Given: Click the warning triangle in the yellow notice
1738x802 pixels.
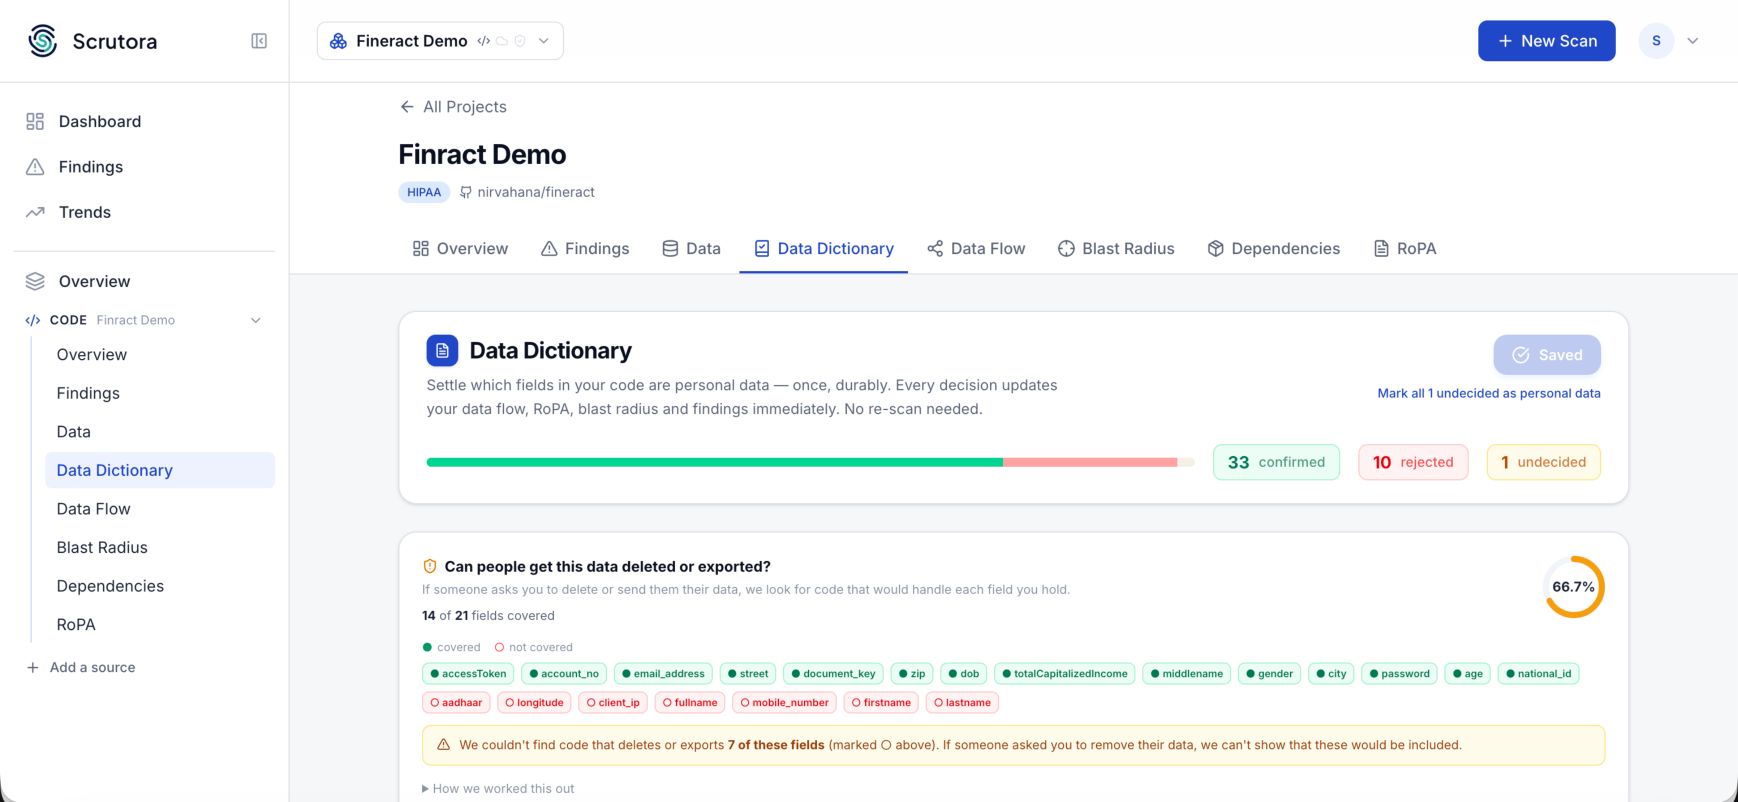Looking at the screenshot, I should click(x=444, y=745).
